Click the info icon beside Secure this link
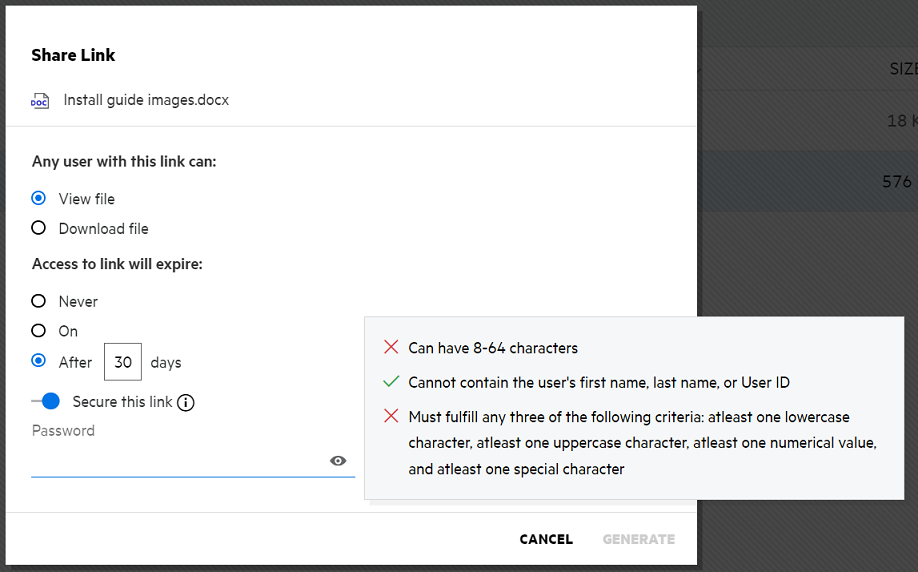918x572 pixels. click(186, 403)
